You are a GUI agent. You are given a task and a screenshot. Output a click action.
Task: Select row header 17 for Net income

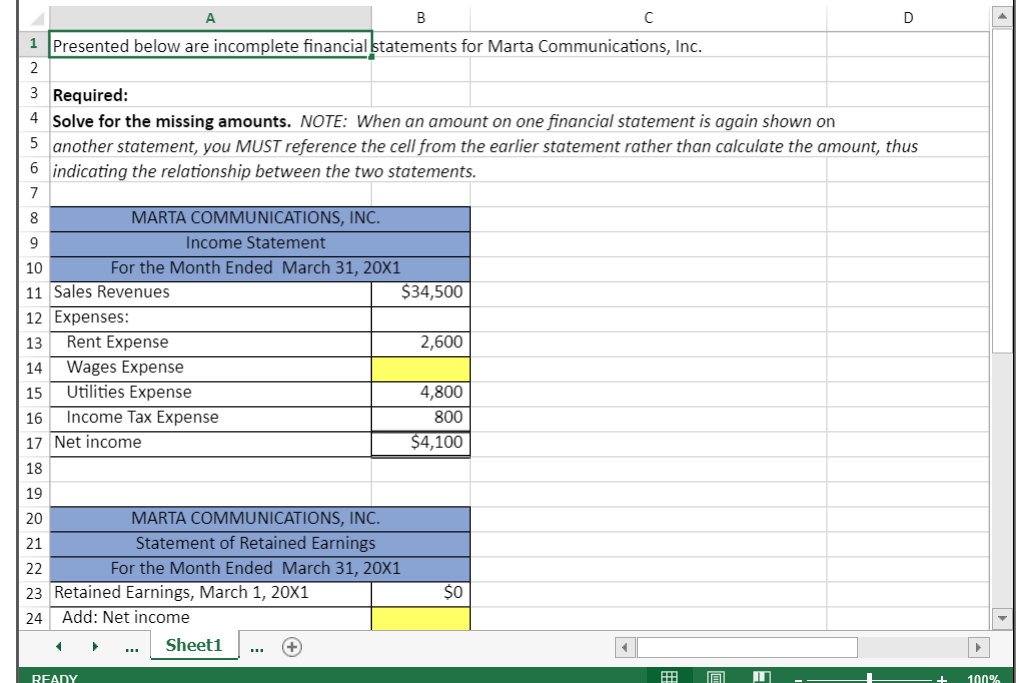[x=33, y=442]
